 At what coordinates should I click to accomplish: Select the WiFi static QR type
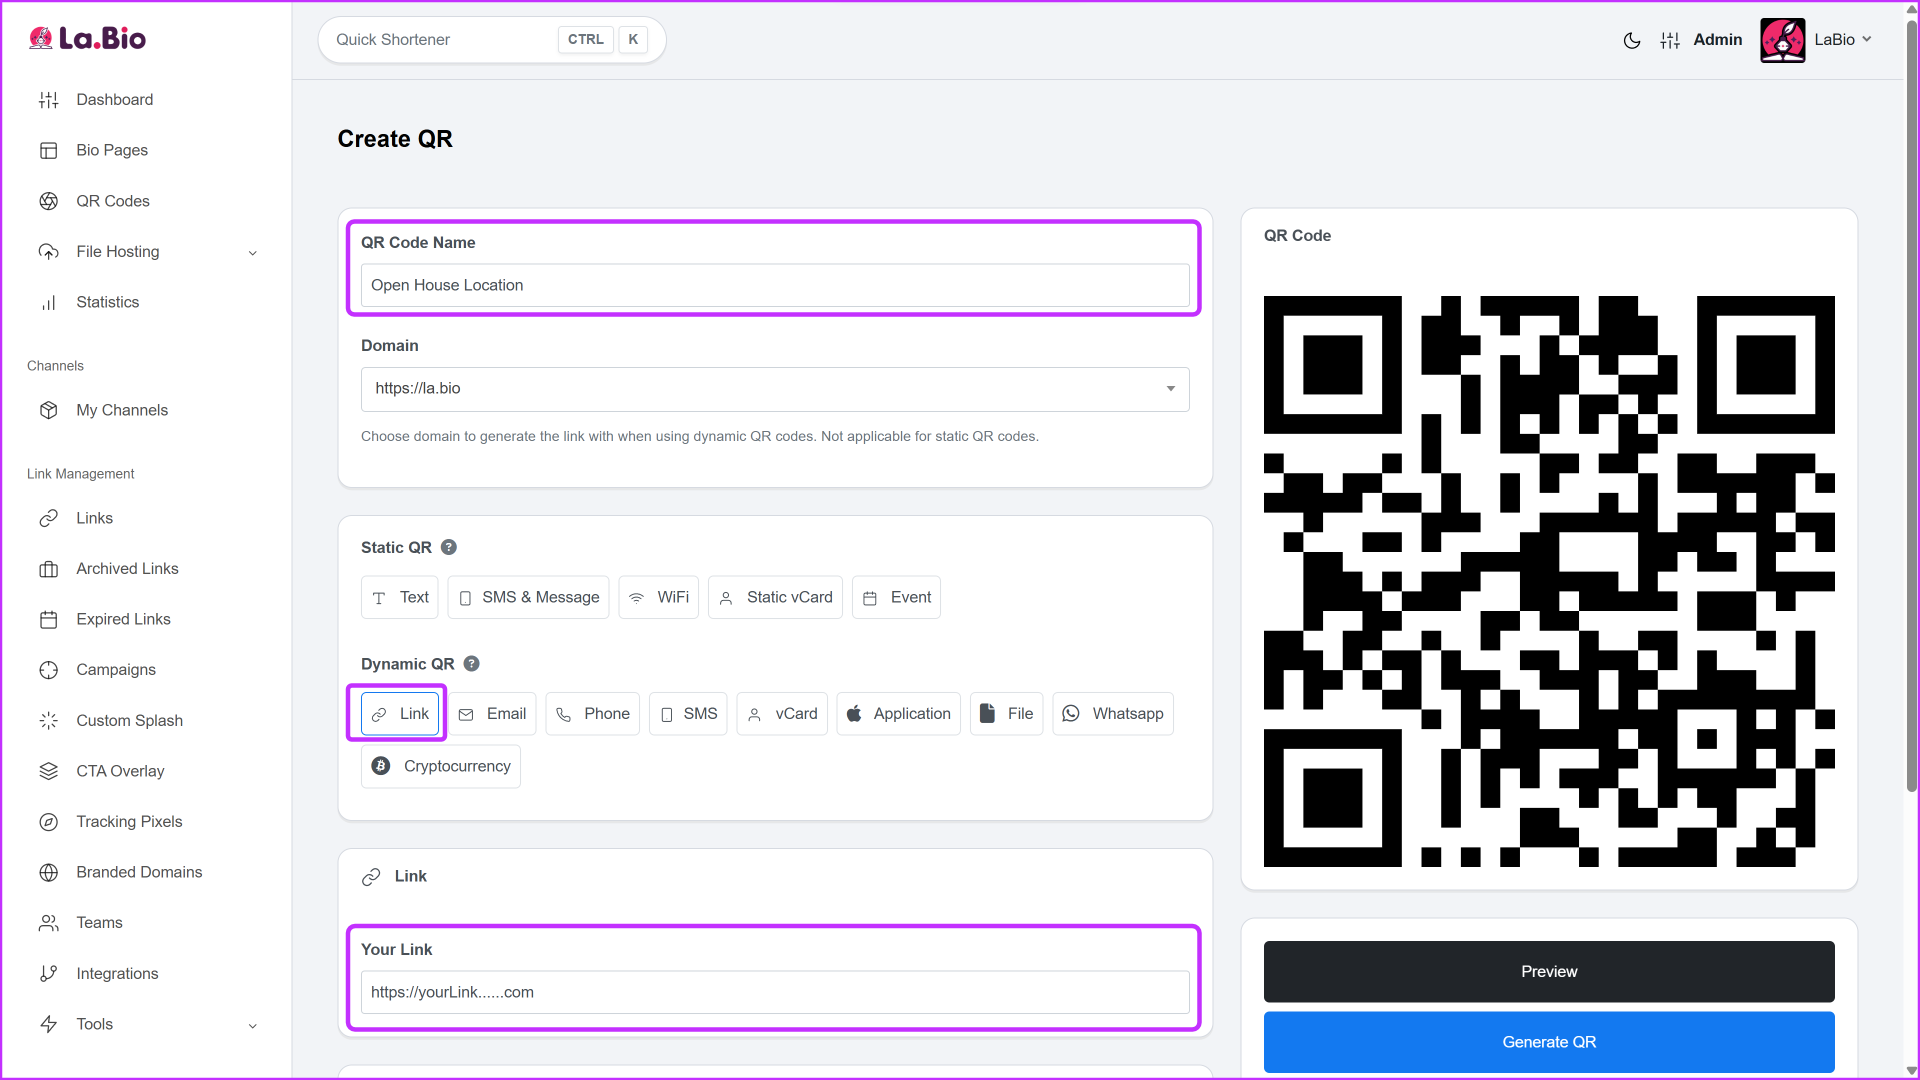pyautogui.click(x=658, y=597)
